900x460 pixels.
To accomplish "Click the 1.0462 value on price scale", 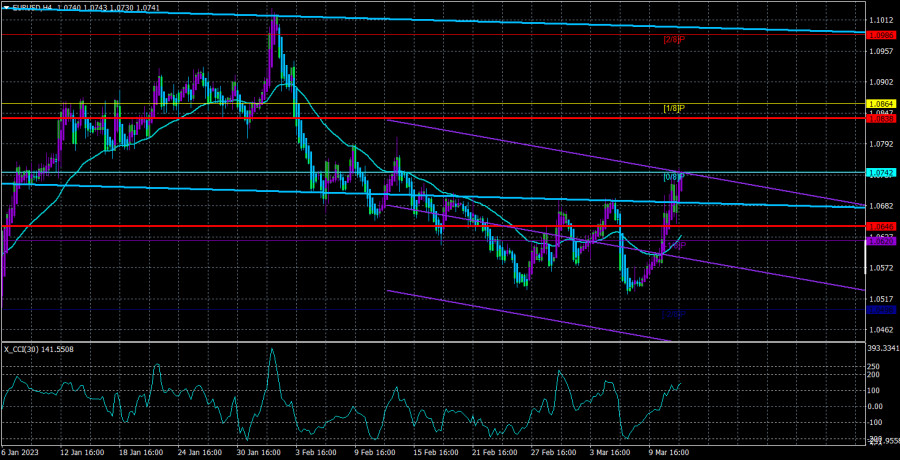I will pos(881,330).
